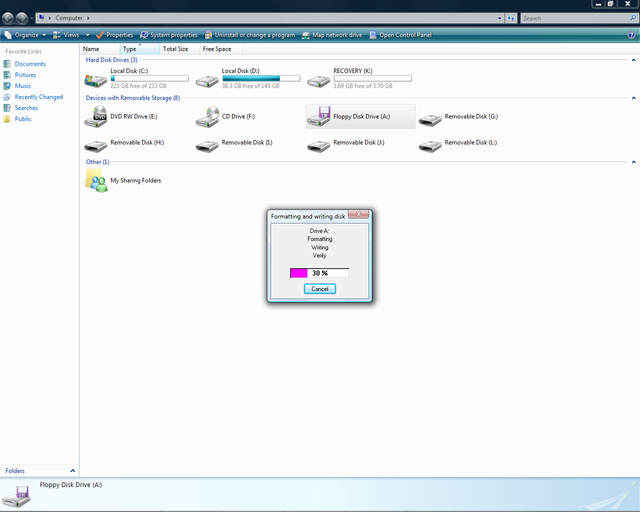Viewport: 640px width, 512px height.
Task: Expand the Views dropdown arrow
Action: [x=87, y=35]
